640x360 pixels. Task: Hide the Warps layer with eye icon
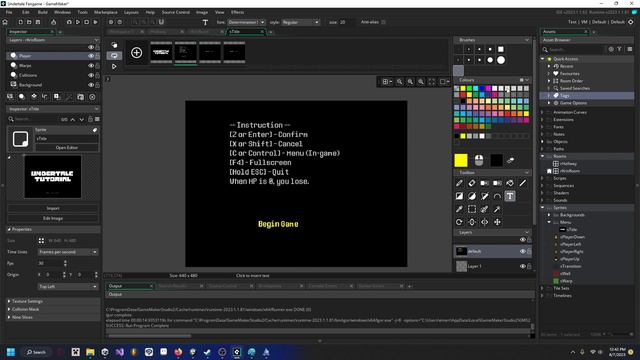tap(91, 66)
